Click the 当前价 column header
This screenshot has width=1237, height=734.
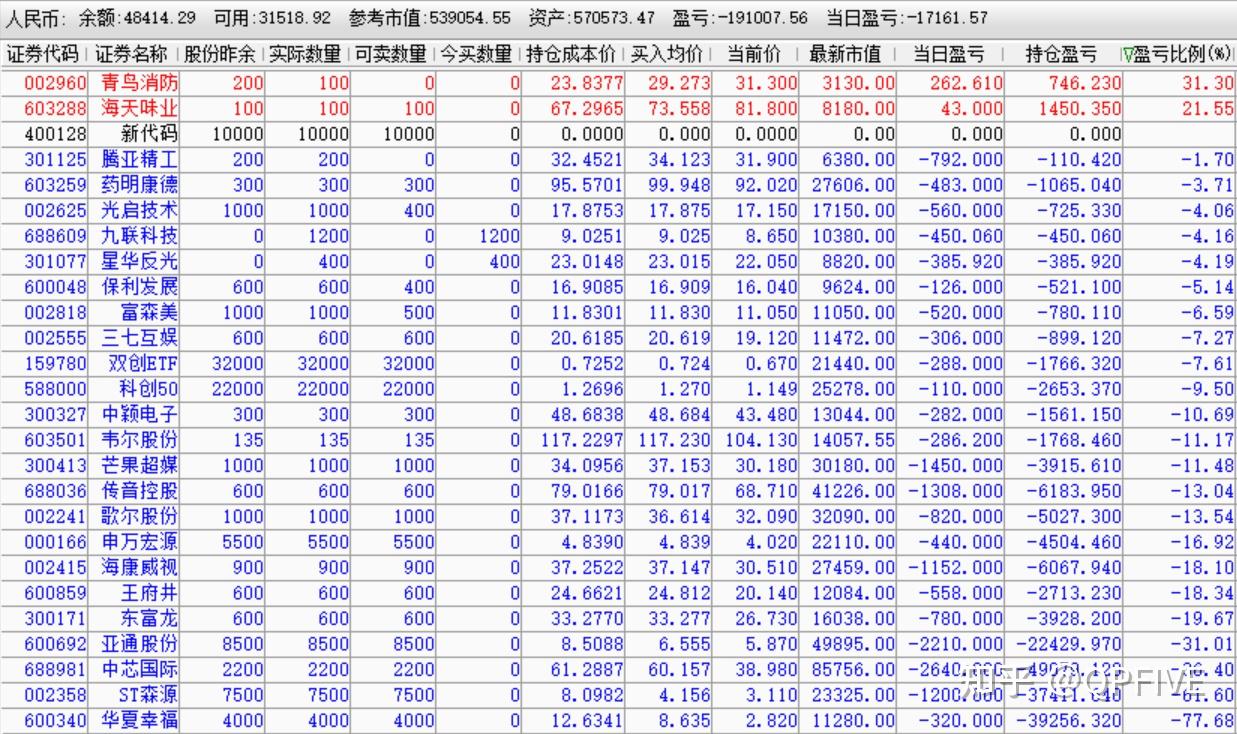(x=754, y=54)
